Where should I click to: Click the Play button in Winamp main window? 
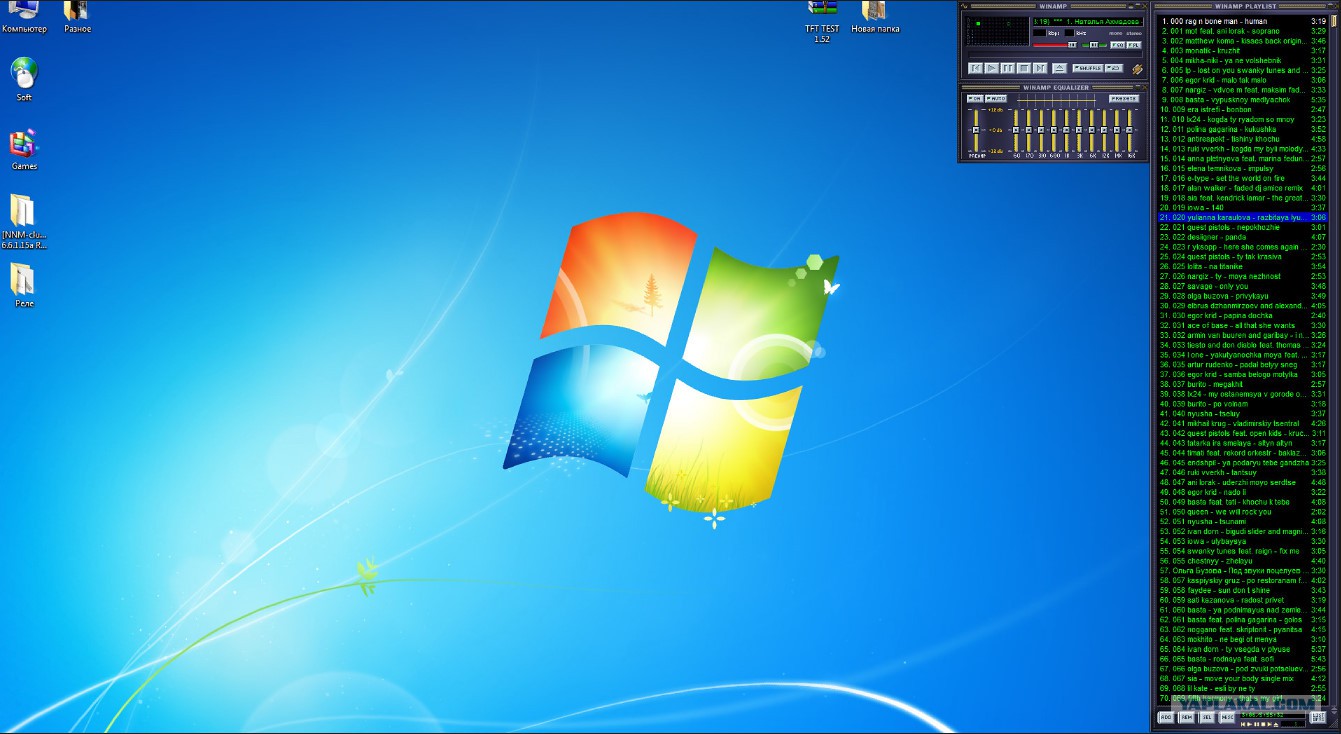click(x=992, y=68)
